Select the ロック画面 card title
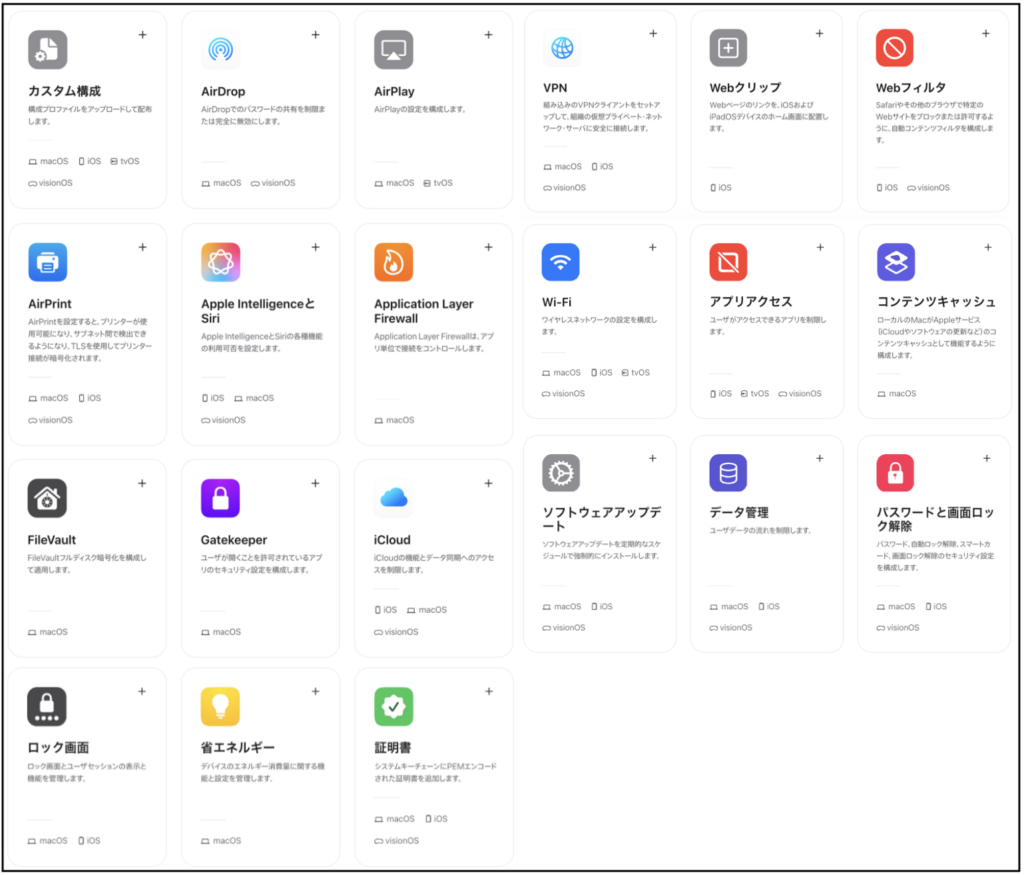Screen dimensions: 1024x875 [58, 748]
